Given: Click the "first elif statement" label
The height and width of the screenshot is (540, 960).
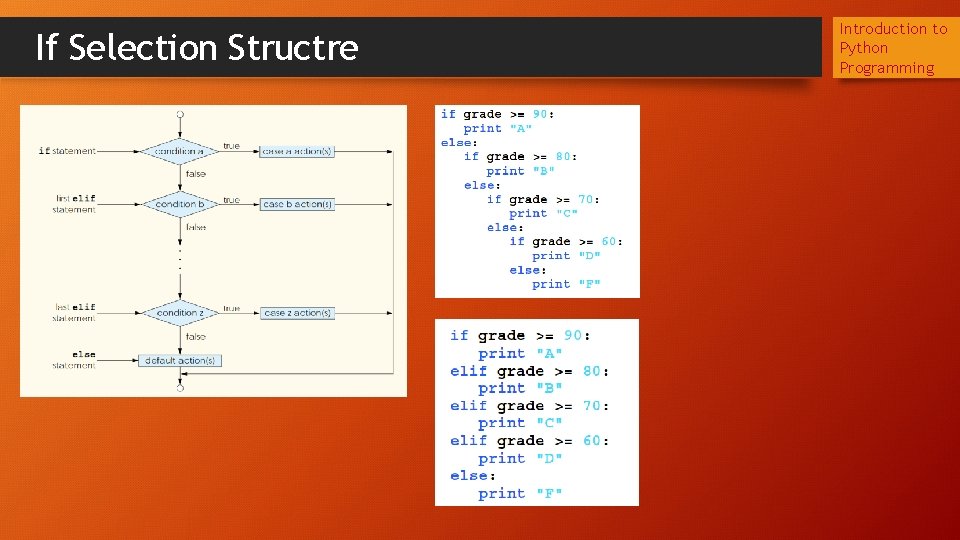Looking at the screenshot, I should (x=74, y=204).
